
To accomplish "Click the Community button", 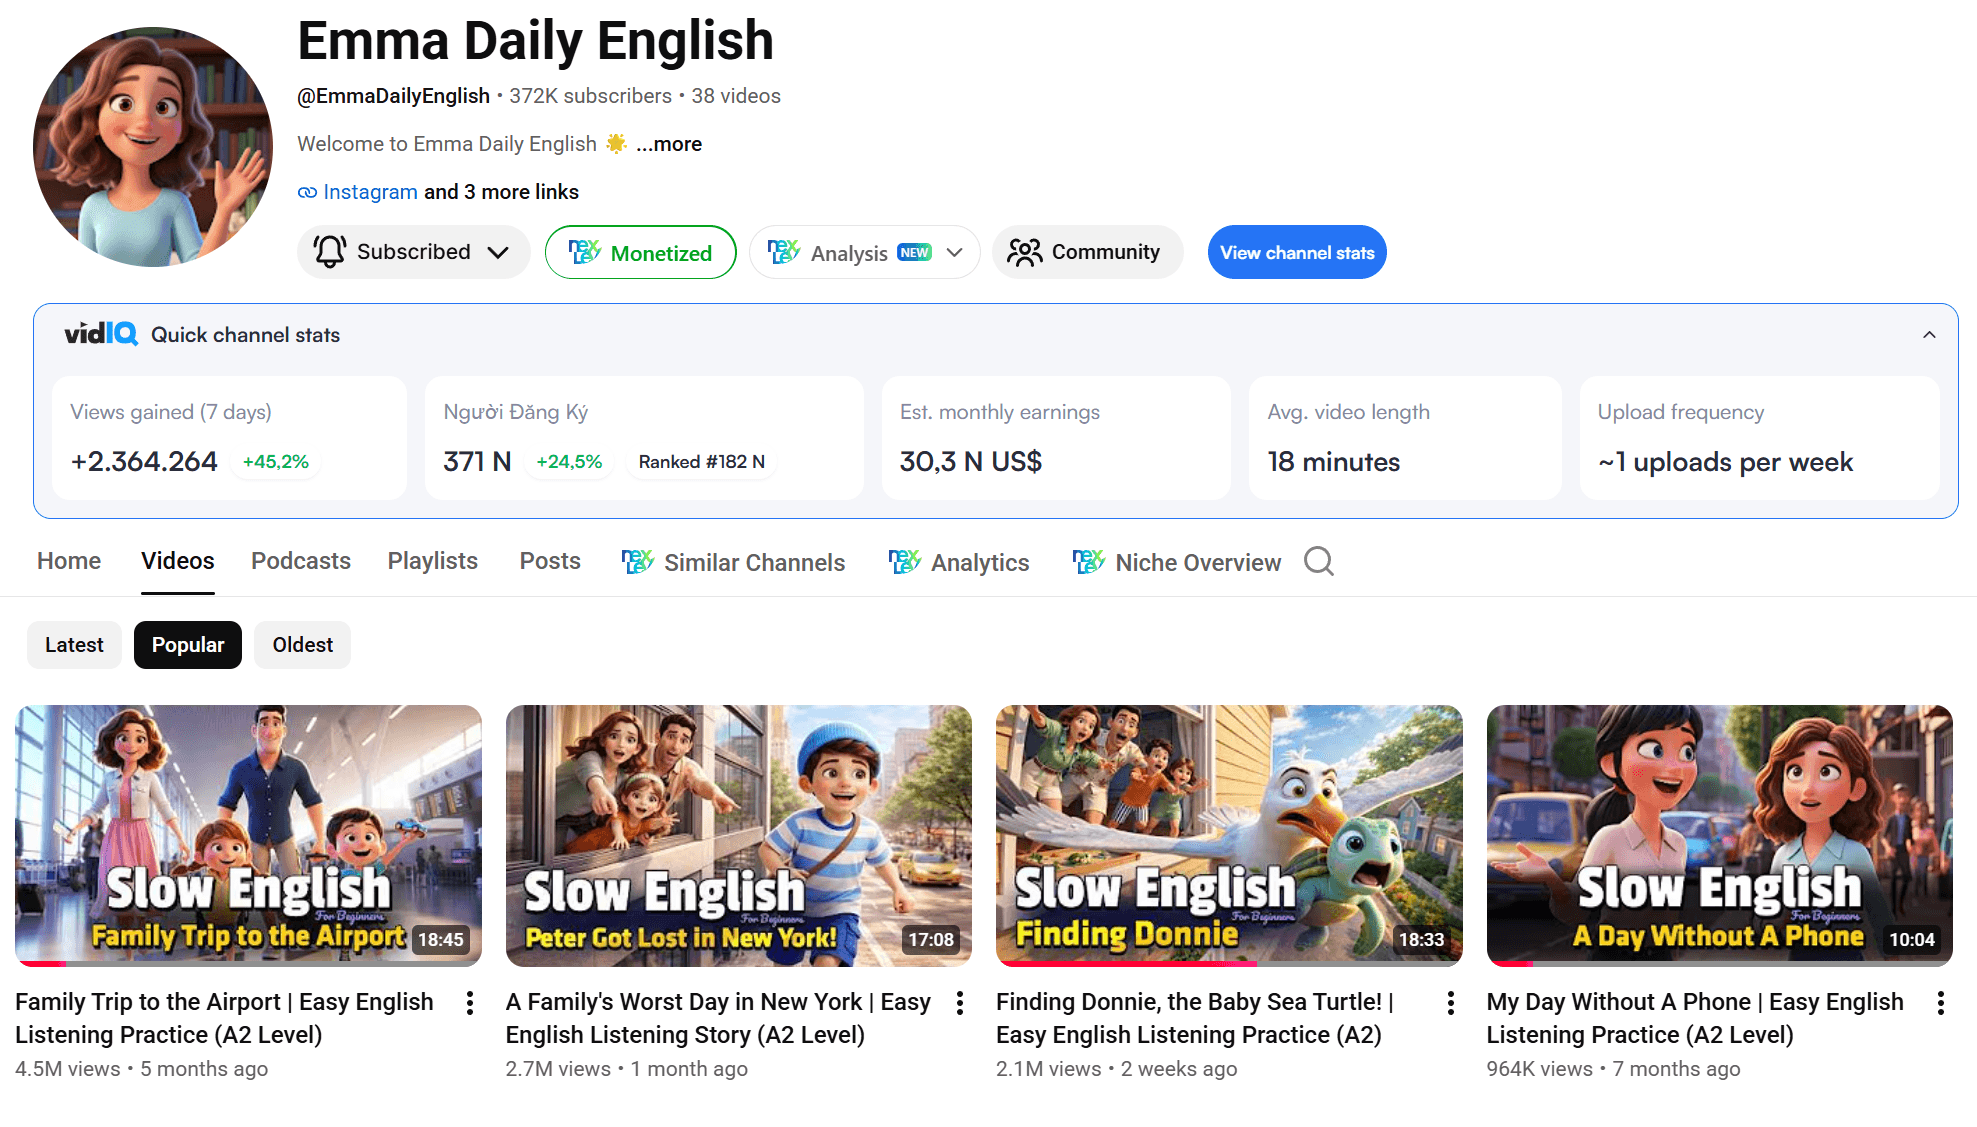I will (1087, 252).
